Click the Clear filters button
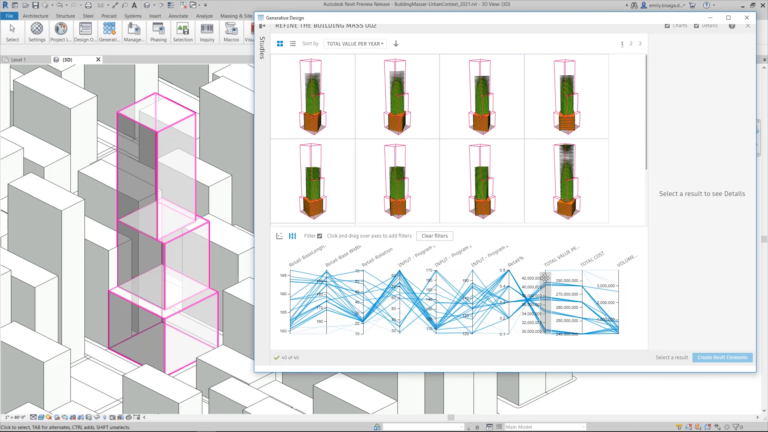The width and height of the screenshot is (768, 432). [x=434, y=236]
